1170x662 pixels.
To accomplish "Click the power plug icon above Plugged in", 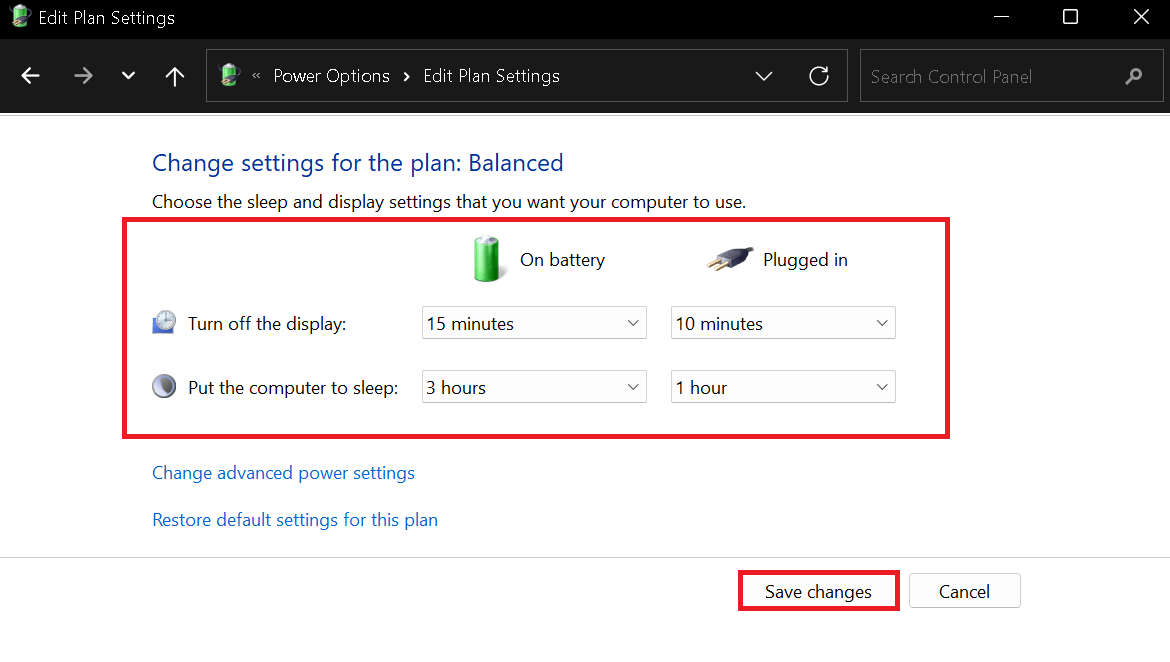I will (x=728, y=257).
